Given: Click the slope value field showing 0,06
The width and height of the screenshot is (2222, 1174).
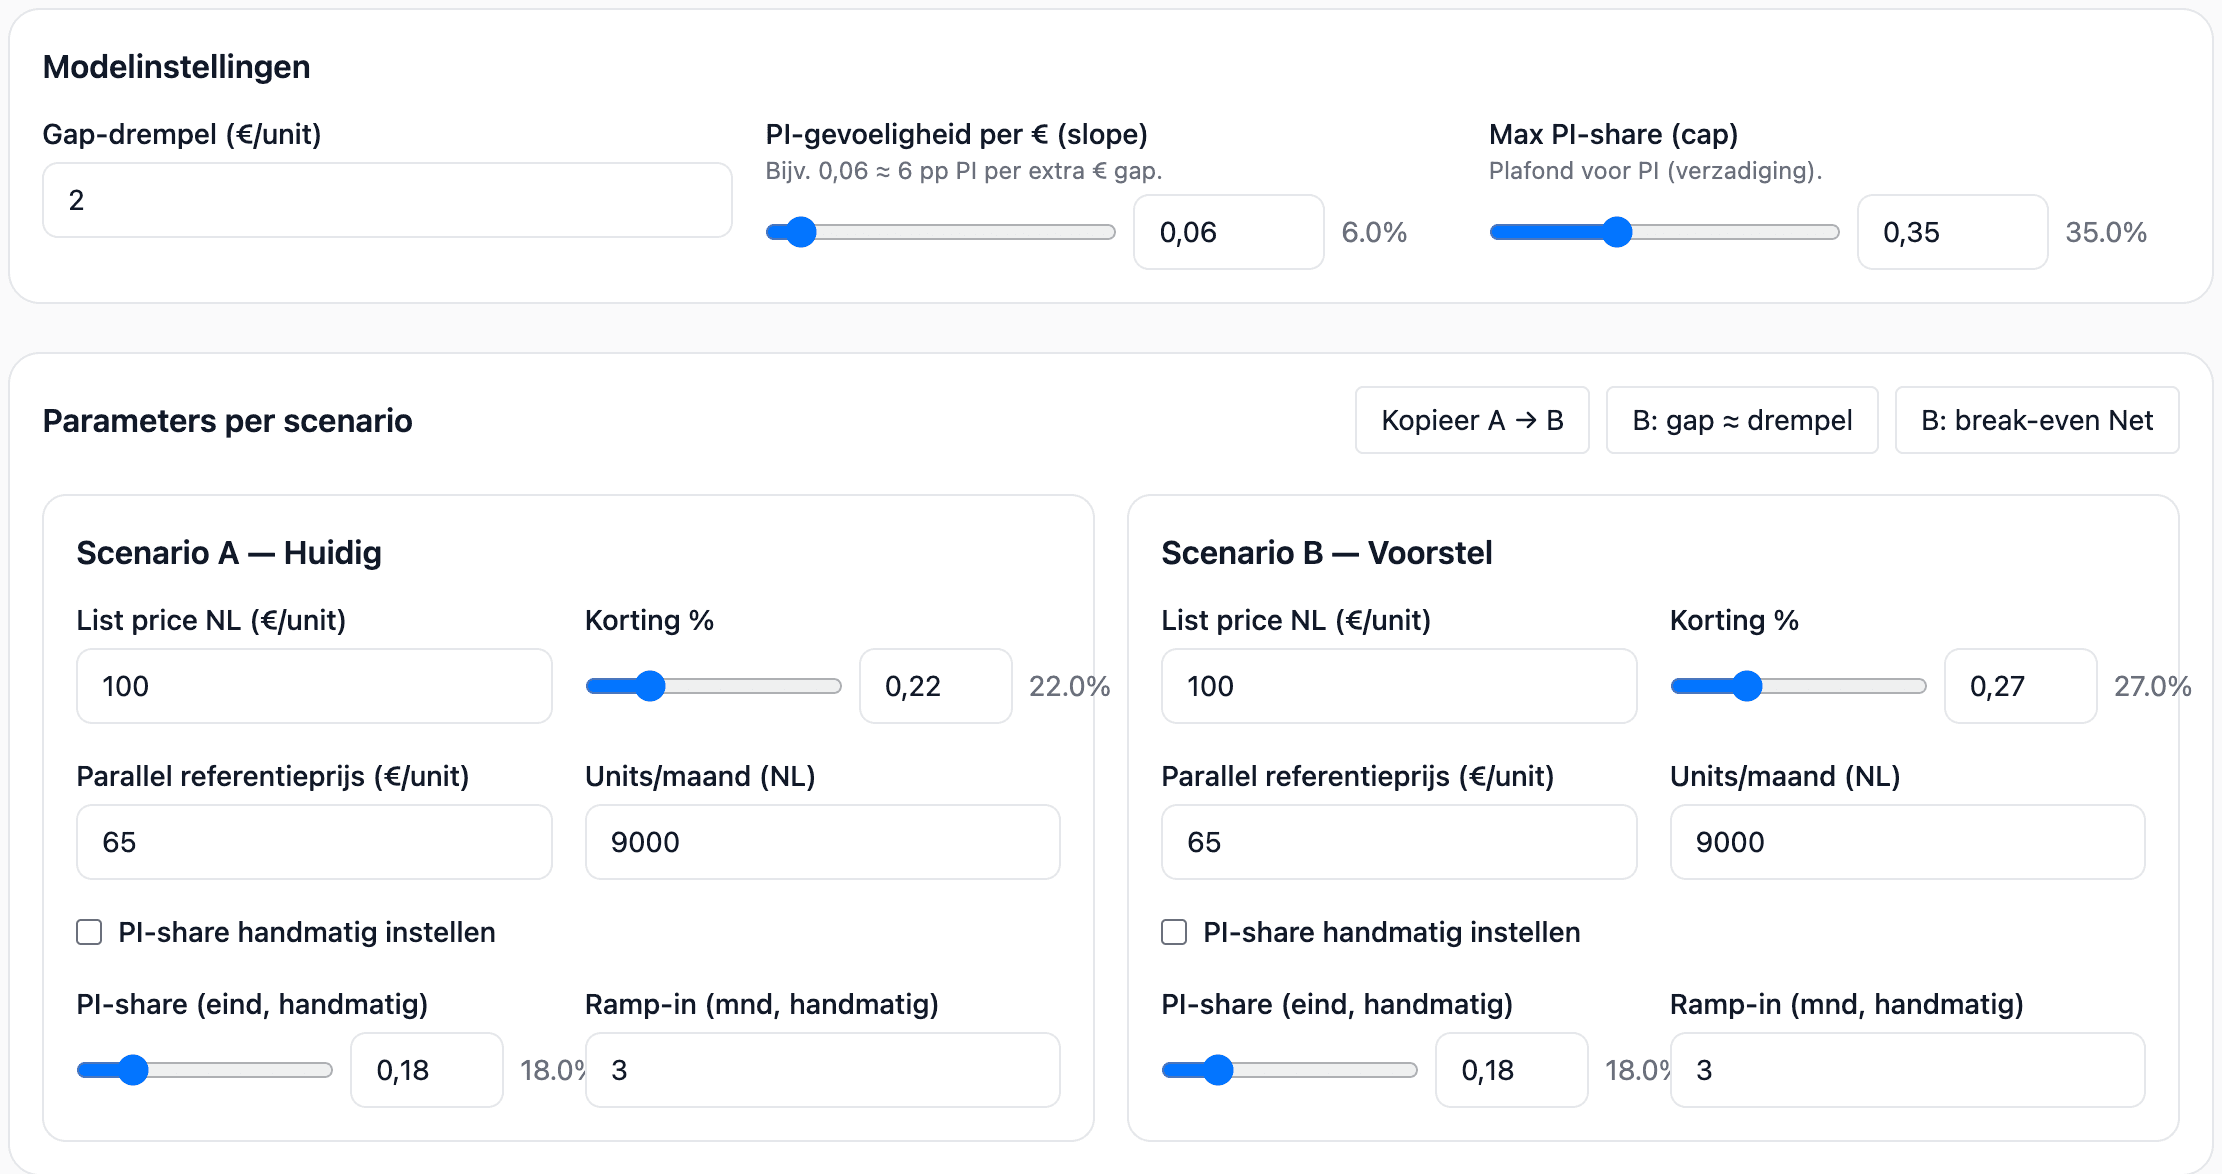Looking at the screenshot, I should 1227,232.
